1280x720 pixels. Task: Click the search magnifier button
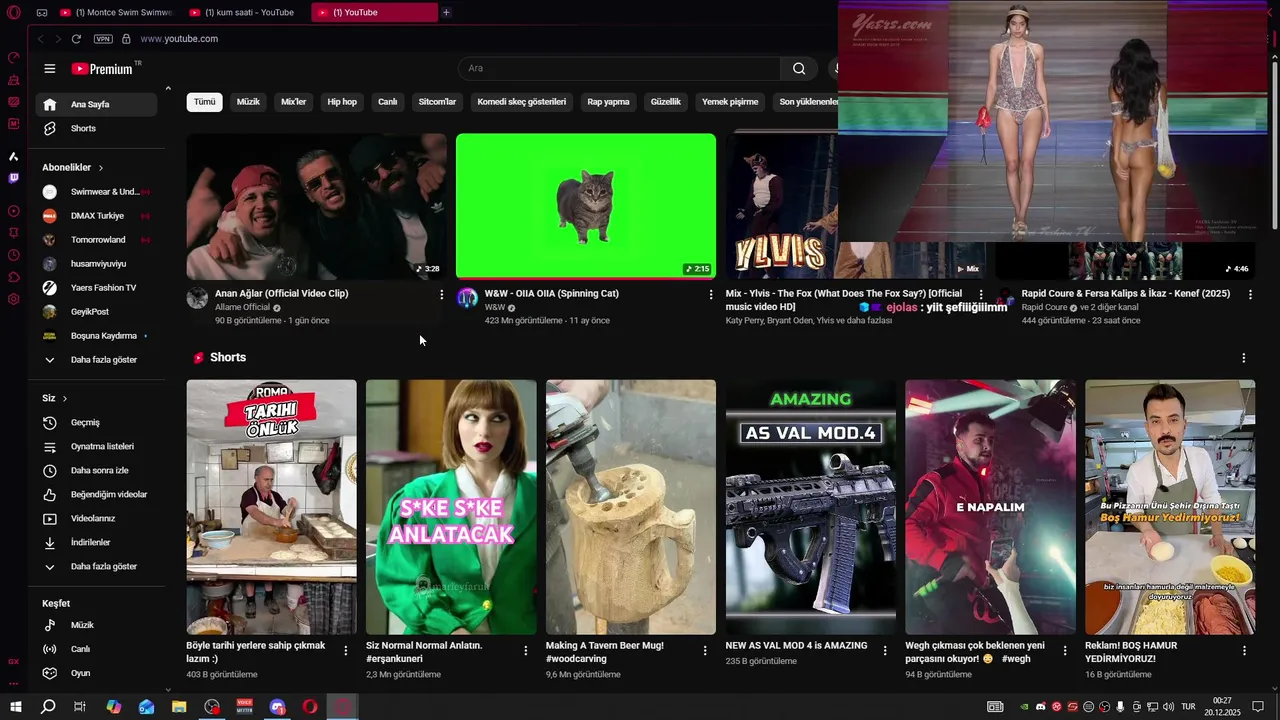[x=799, y=68]
